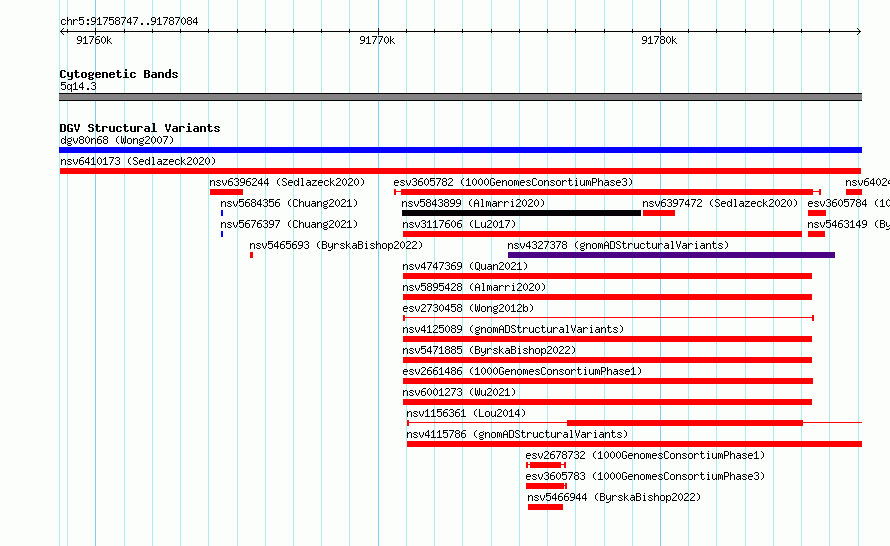Select nsv5684356 (Chuang2021) variant label
The height and width of the screenshot is (546, 890).
point(289,203)
